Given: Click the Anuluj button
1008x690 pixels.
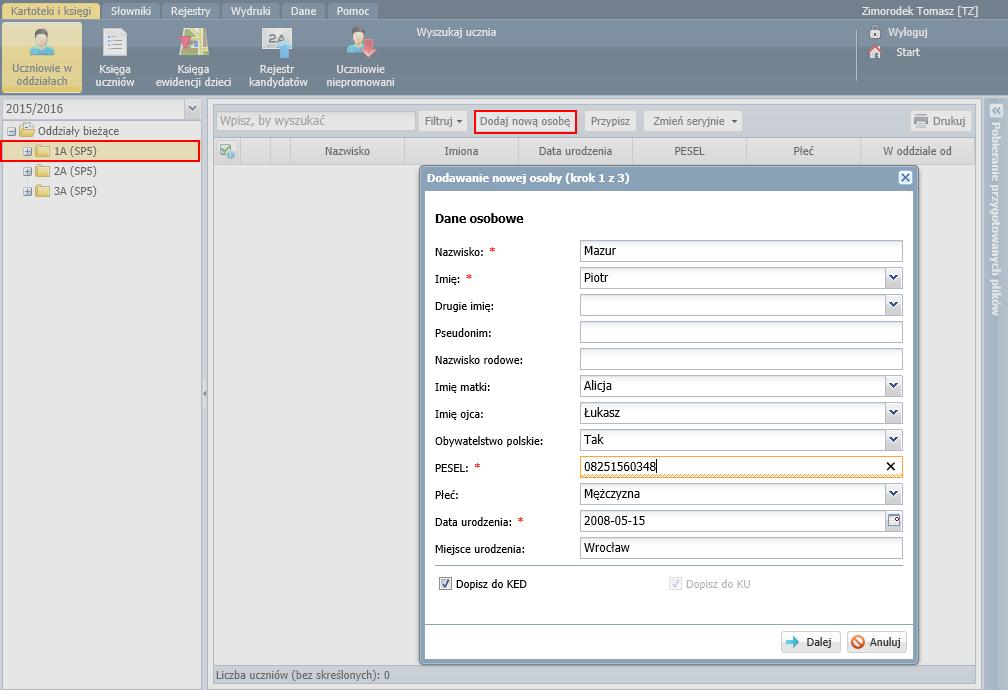Looking at the screenshot, I should (x=877, y=642).
